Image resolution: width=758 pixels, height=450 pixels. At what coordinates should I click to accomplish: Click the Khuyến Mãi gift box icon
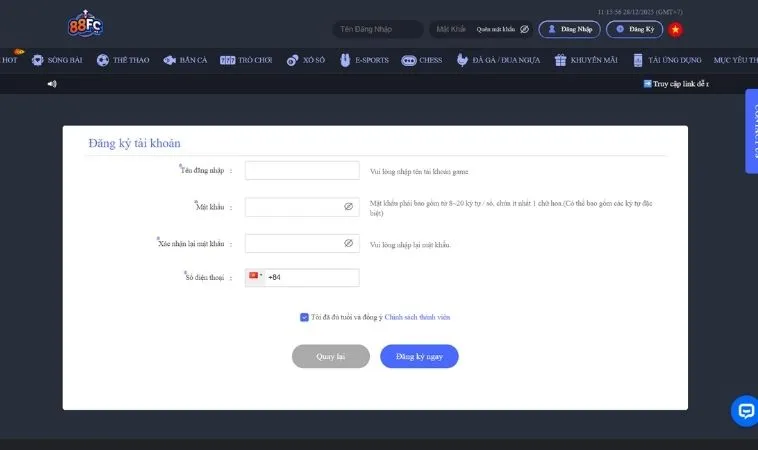pyautogui.click(x=560, y=60)
